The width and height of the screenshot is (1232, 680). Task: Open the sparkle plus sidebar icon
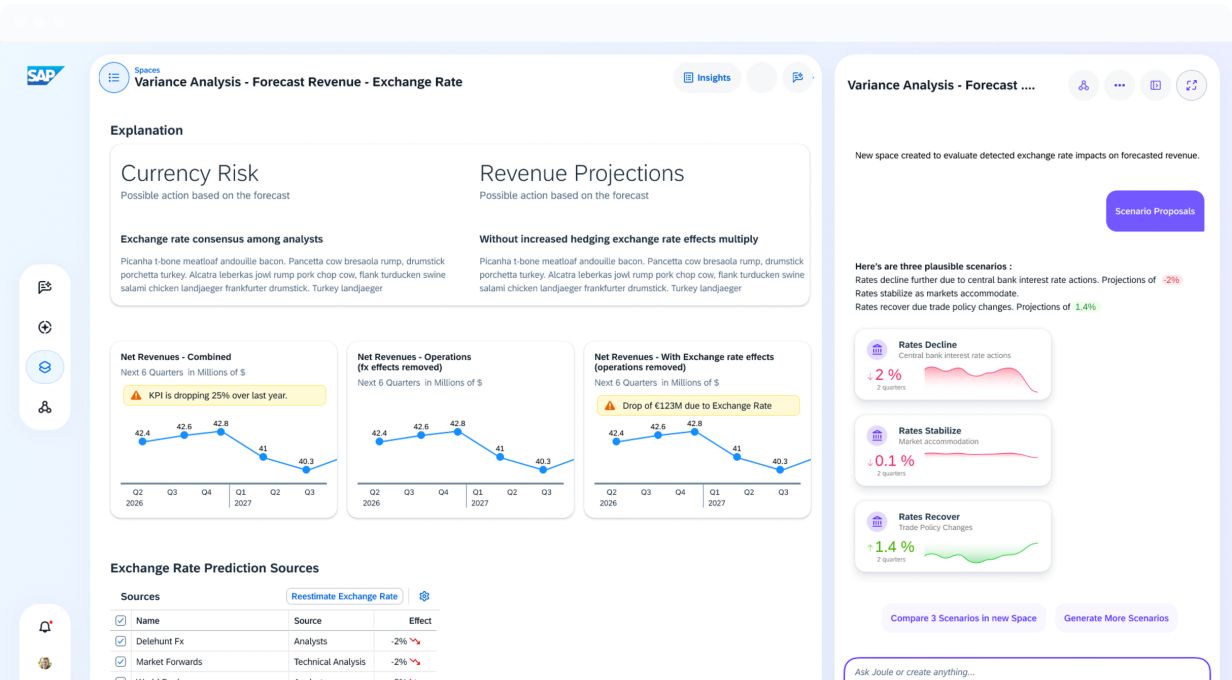click(x=45, y=327)
